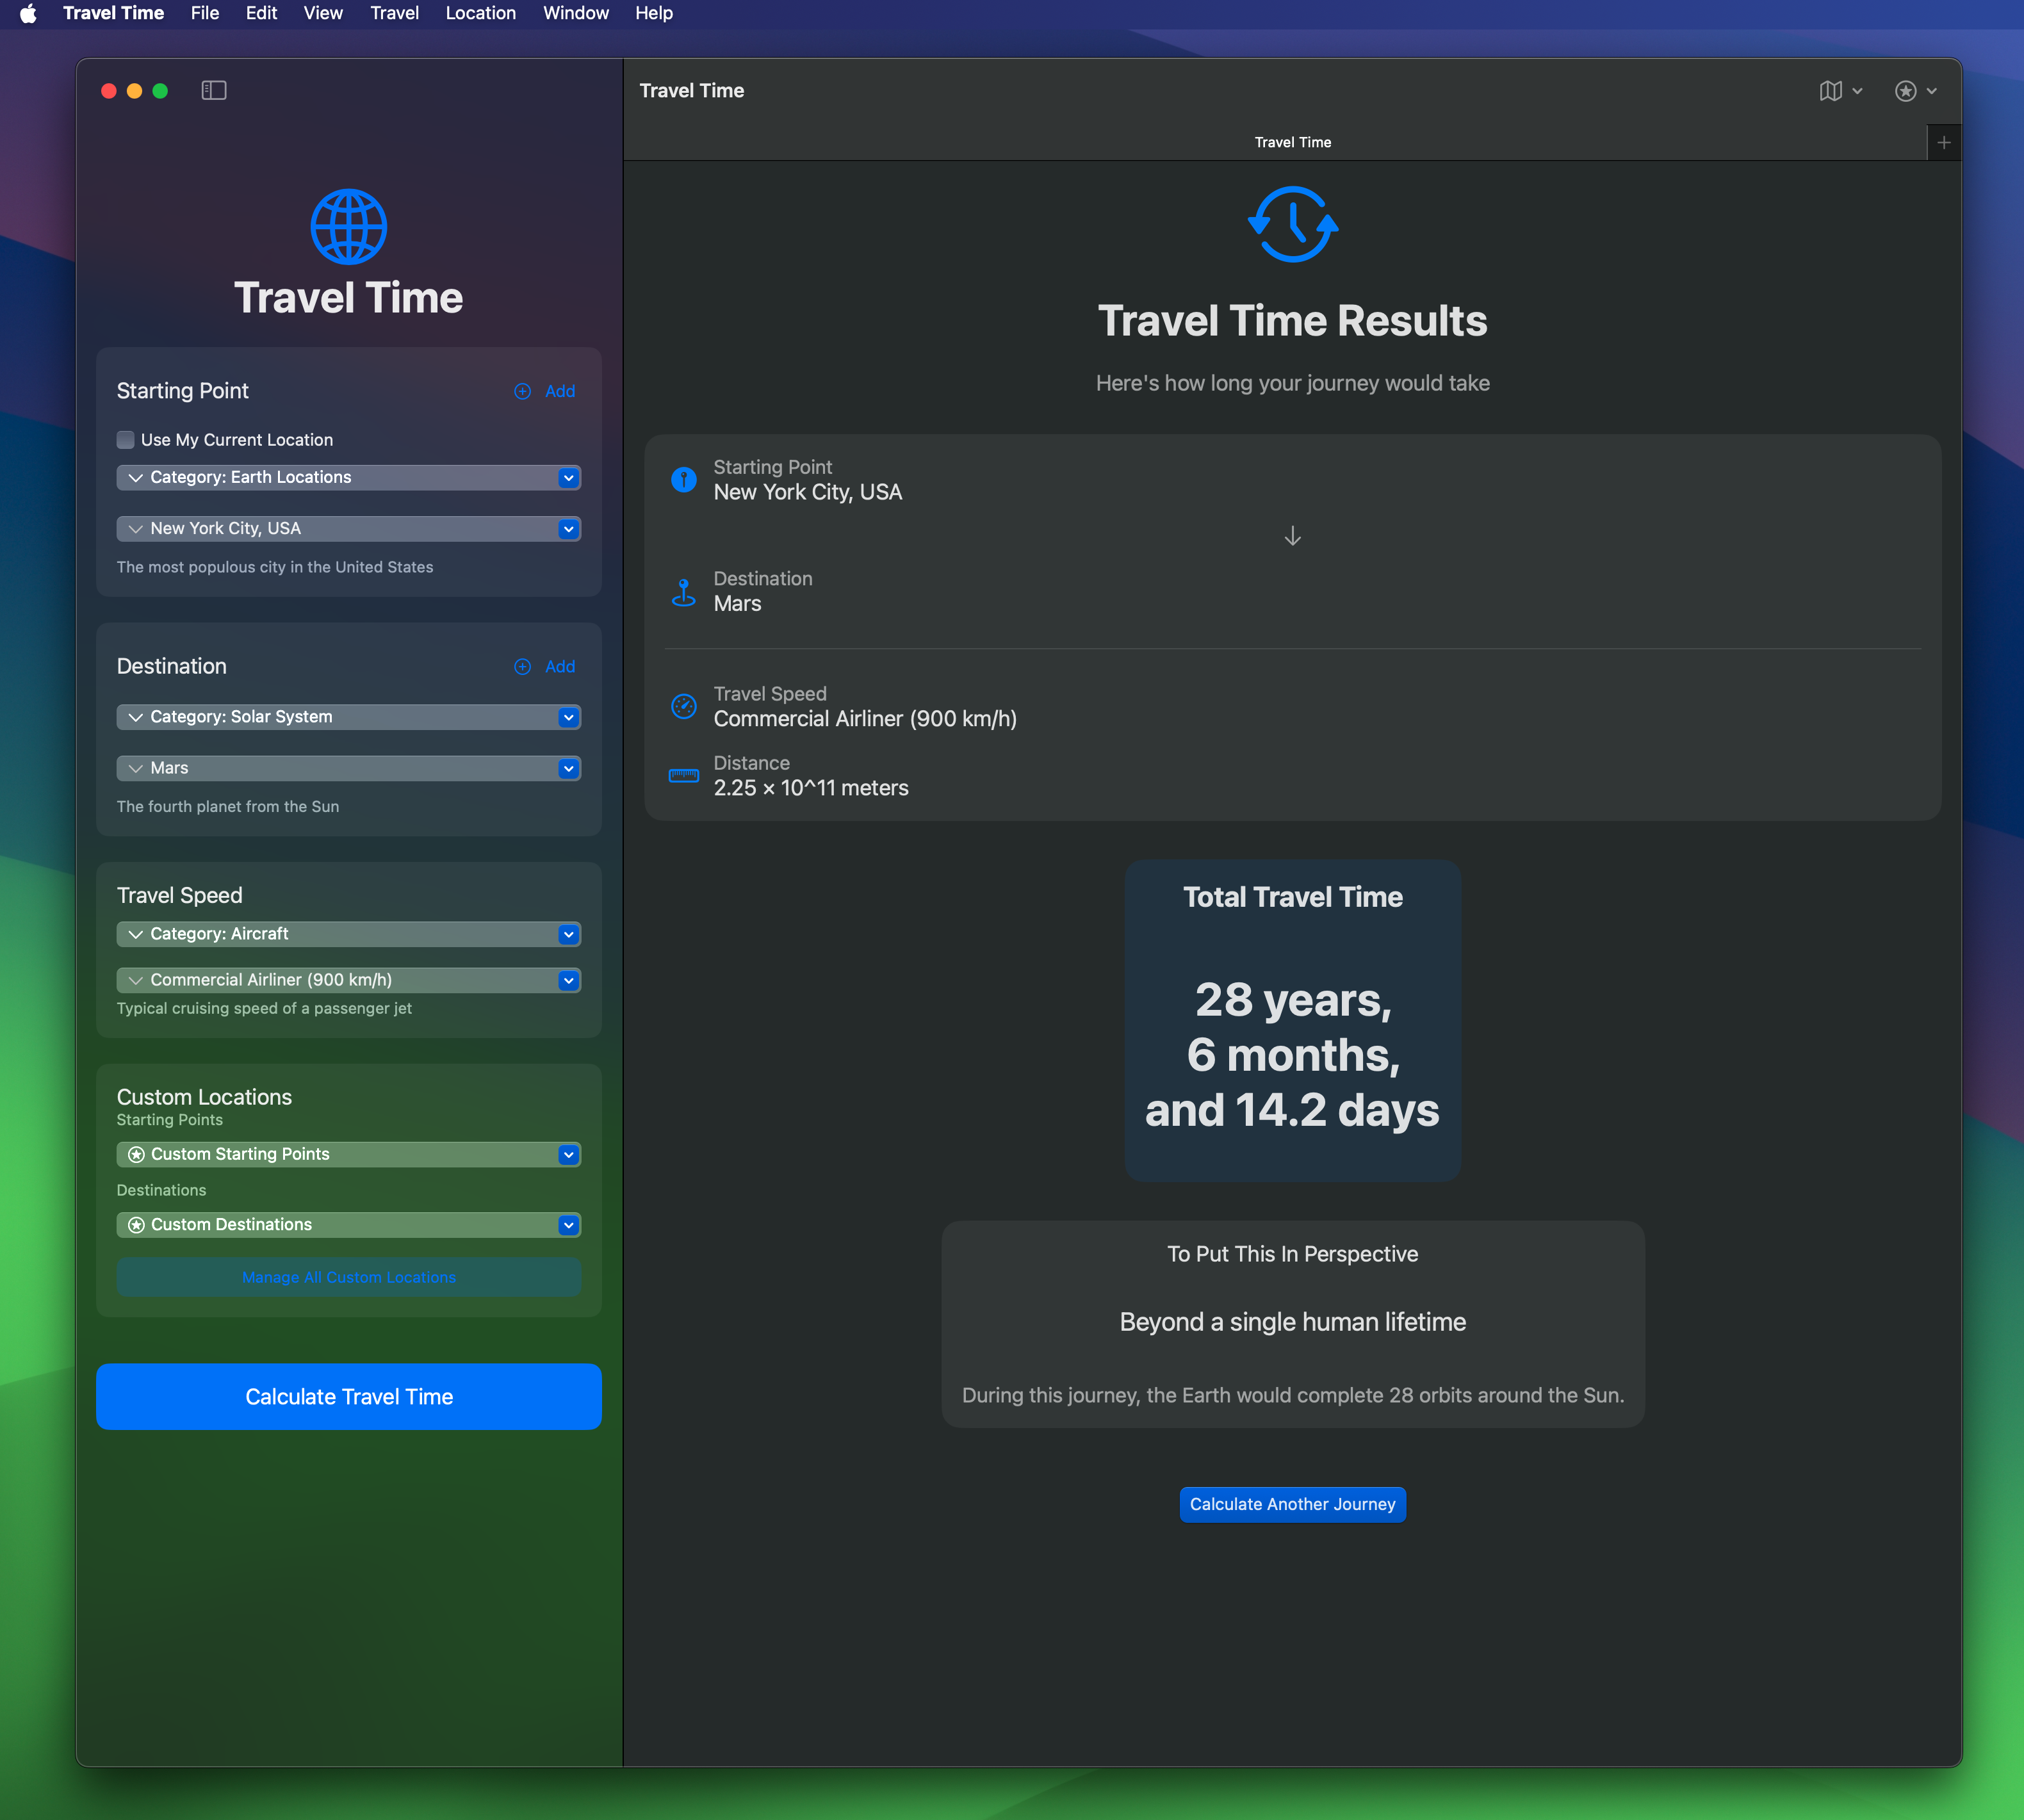Click the ruler icon beside Distance

[x=683, y=776]
